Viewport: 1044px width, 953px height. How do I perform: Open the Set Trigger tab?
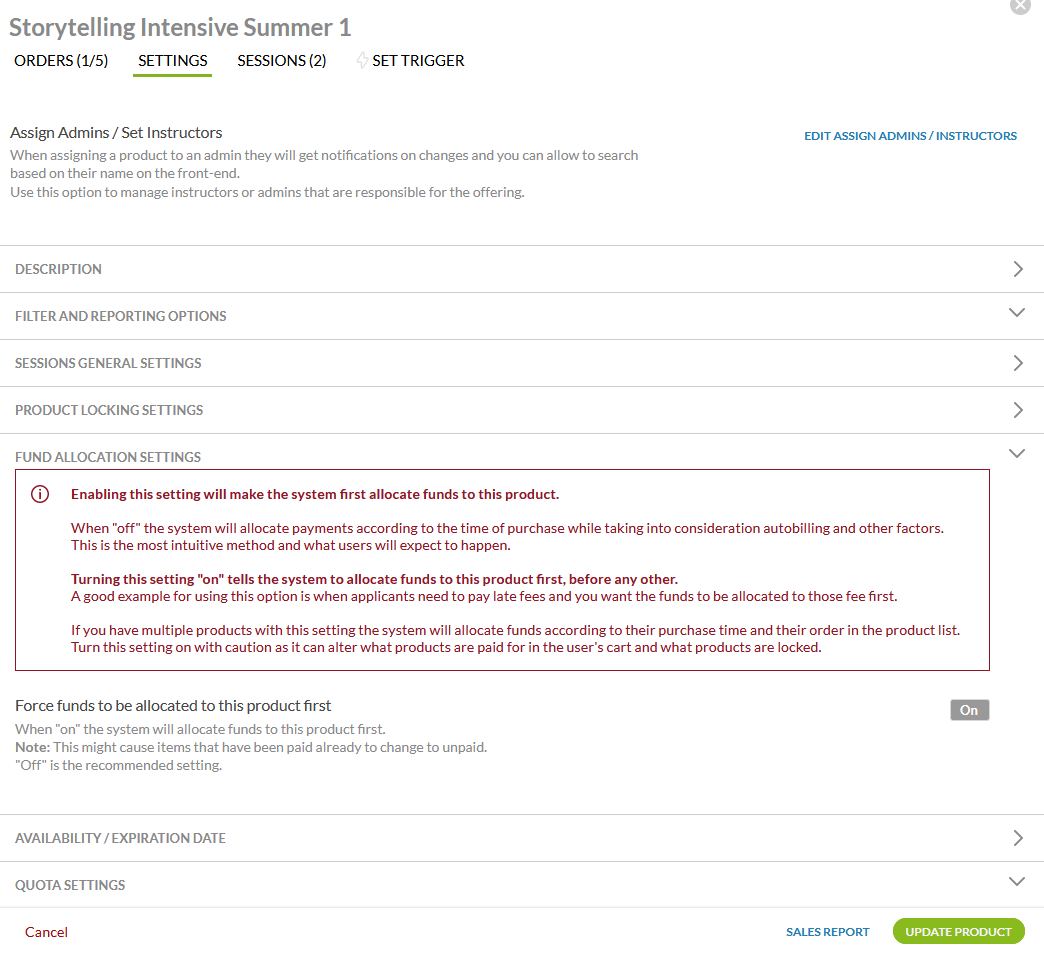tap(418, 61)
